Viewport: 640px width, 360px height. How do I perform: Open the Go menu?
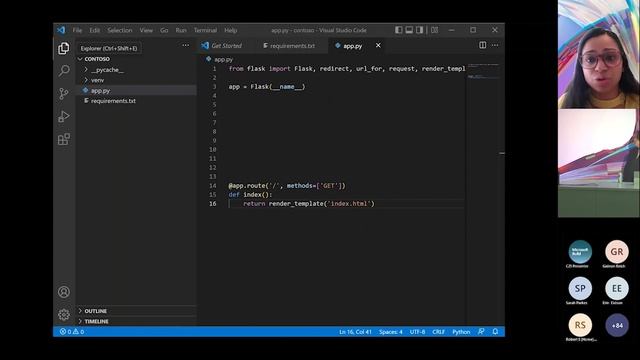tap(164, 30)
